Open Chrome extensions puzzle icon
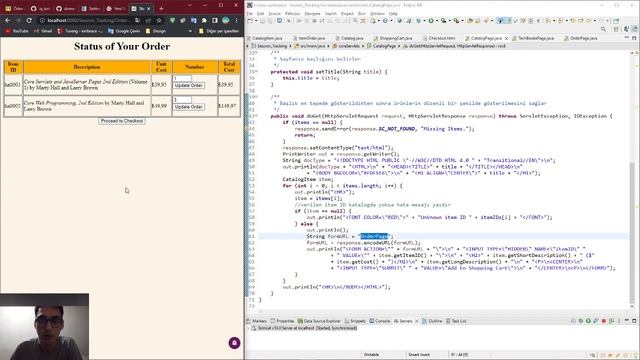Screen dimensions: 640x360 (204, 20)
